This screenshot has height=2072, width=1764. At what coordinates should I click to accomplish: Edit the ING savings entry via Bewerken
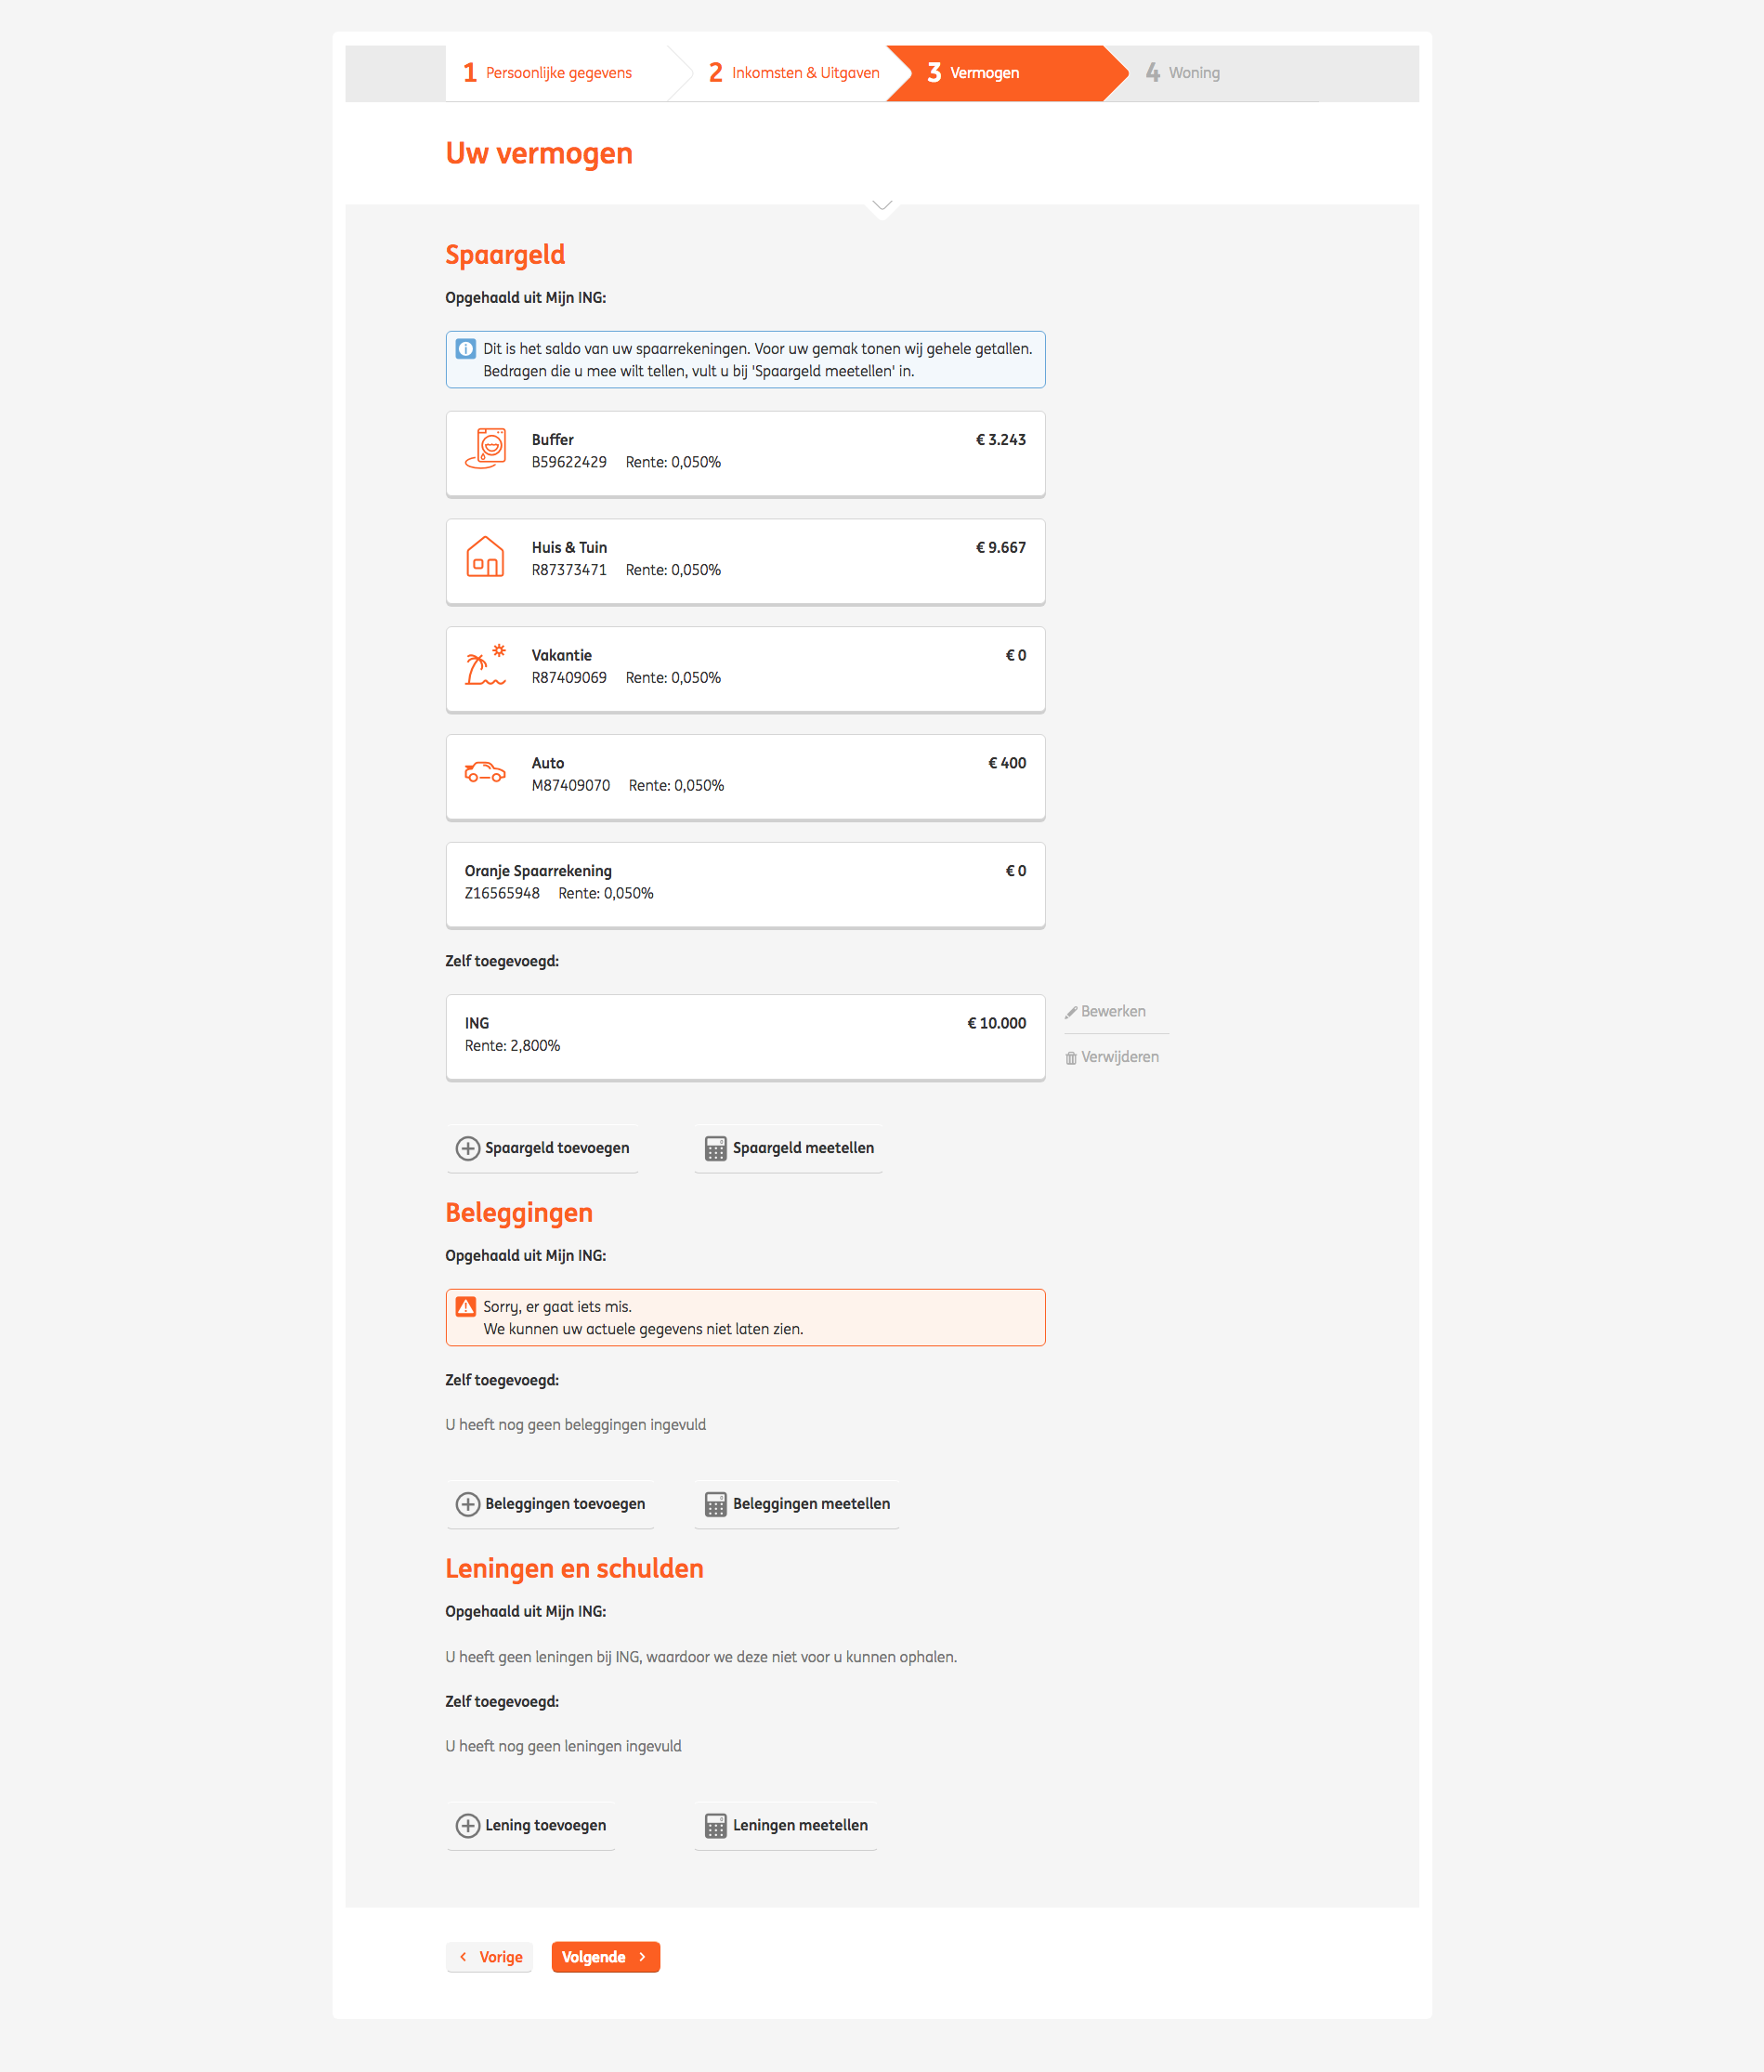pos(1106,1012)
